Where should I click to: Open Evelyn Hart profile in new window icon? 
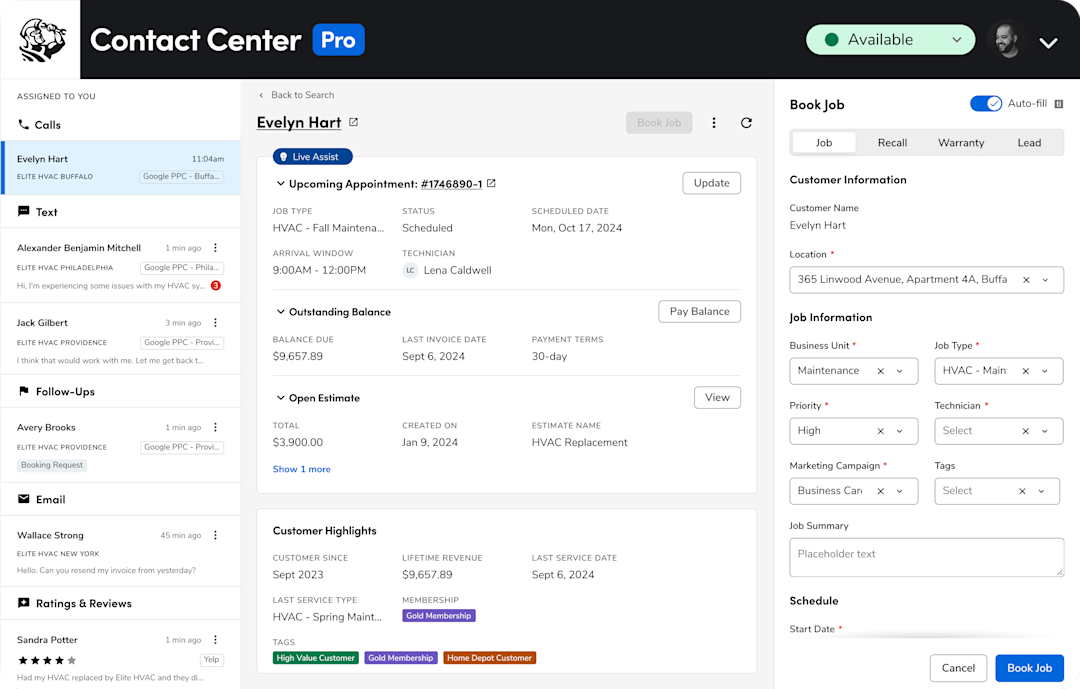pos(353,122)
